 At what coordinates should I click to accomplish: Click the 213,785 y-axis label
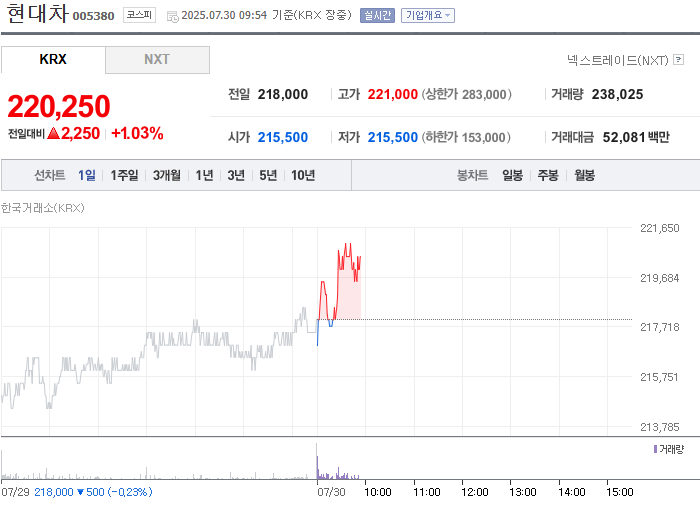pos(659,427)
